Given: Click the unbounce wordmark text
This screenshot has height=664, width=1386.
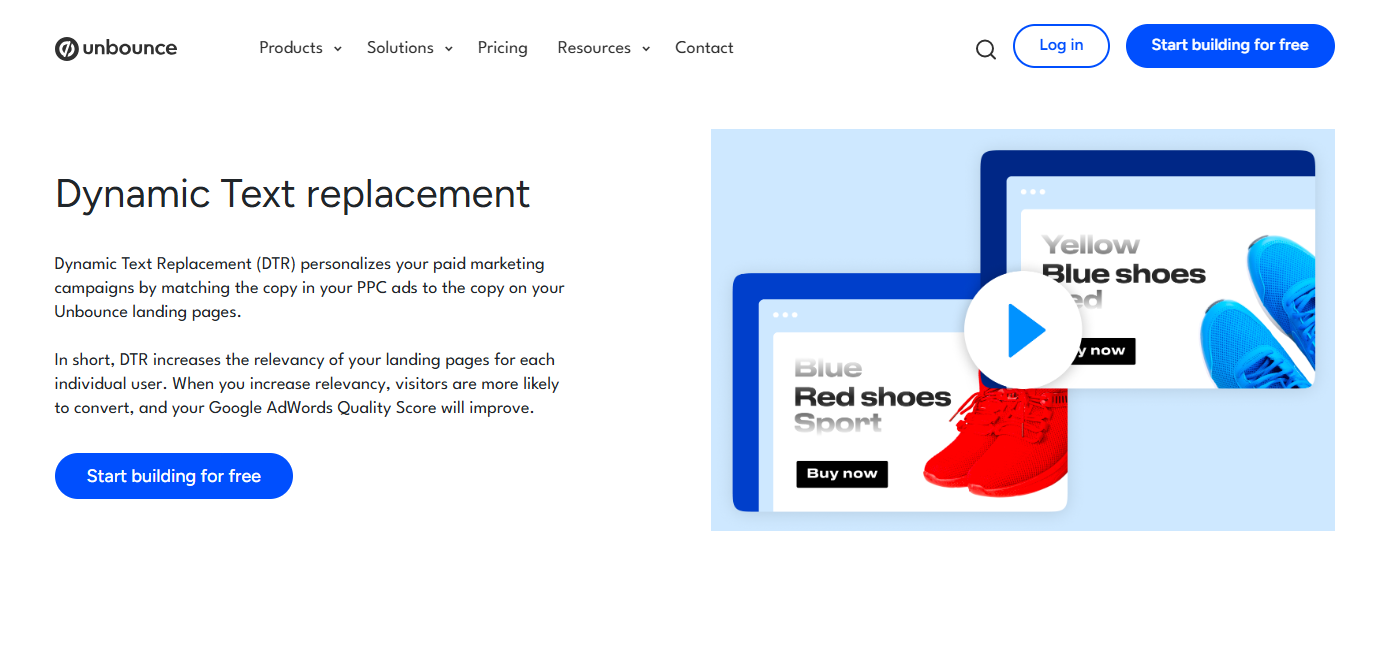Looking at the screenshot, I should coord(130,48).
